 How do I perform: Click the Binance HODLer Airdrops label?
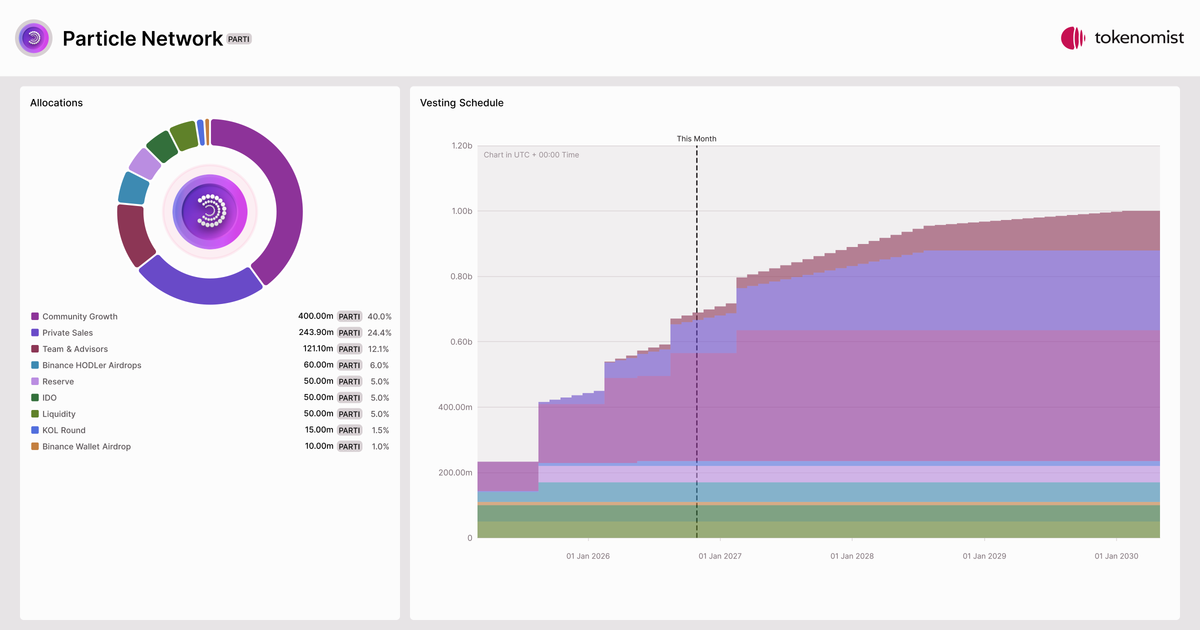coord(92,365)
